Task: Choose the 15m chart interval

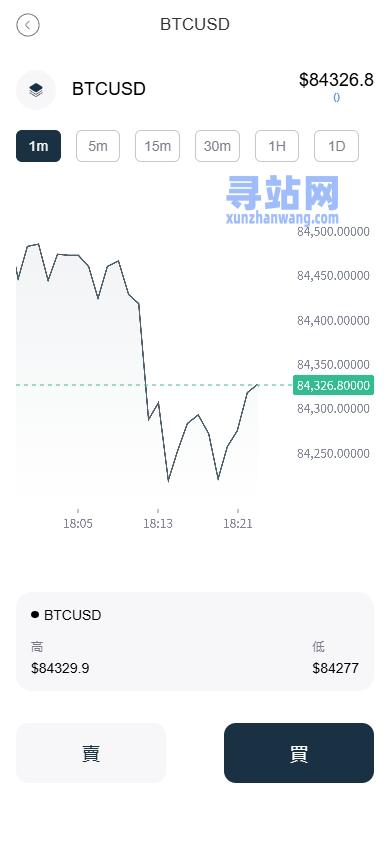Action: pos(157,146)
